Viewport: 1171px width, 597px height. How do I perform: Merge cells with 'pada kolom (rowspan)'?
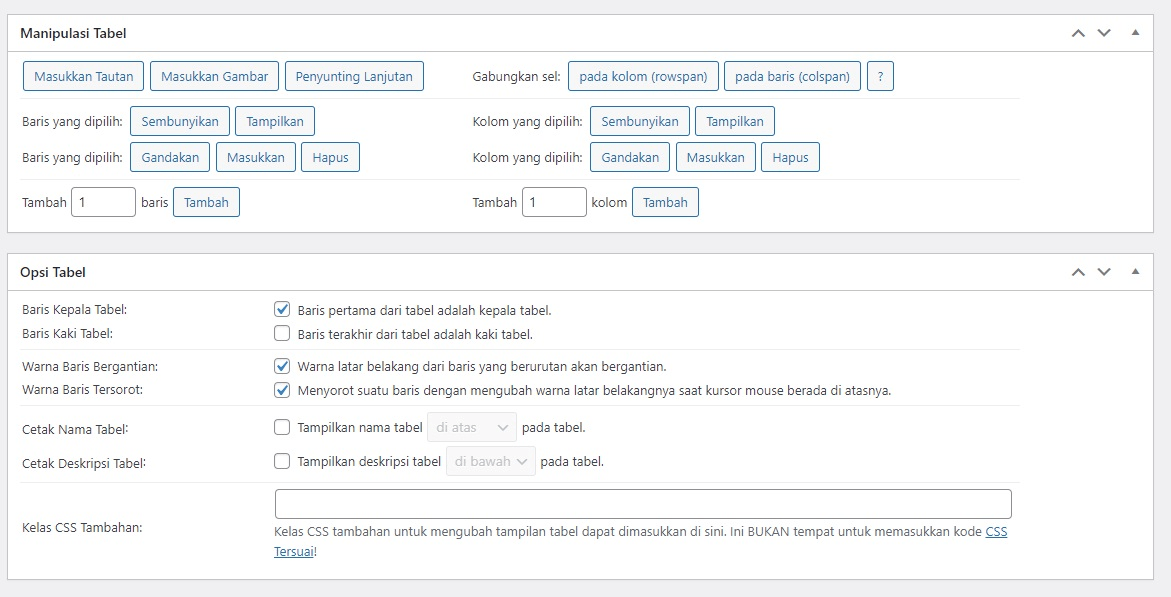643,77
